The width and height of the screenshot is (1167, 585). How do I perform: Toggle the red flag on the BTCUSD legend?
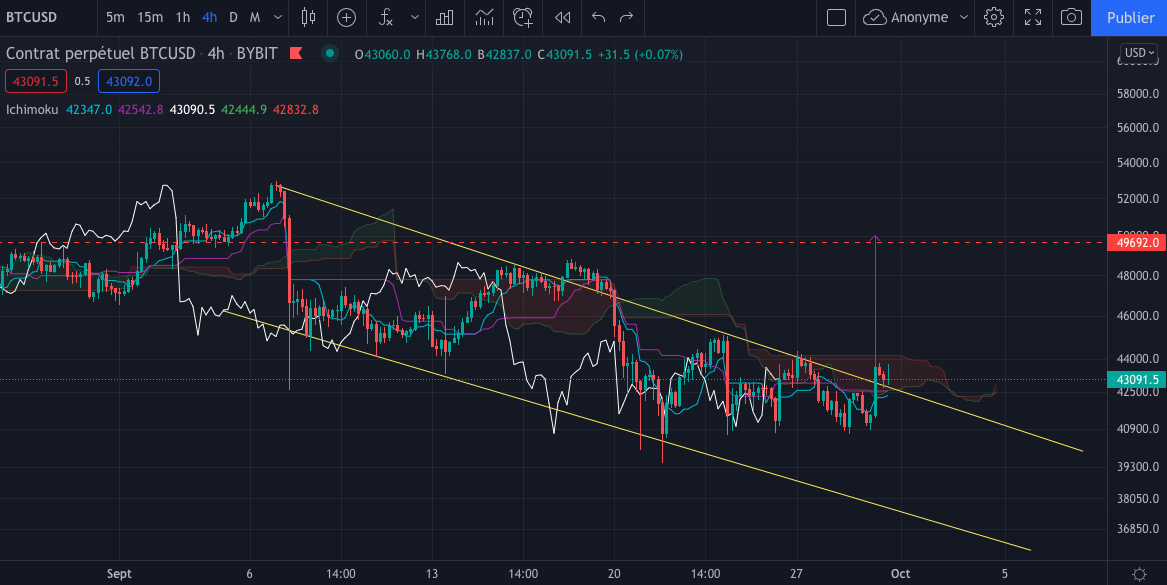(295, 54)
